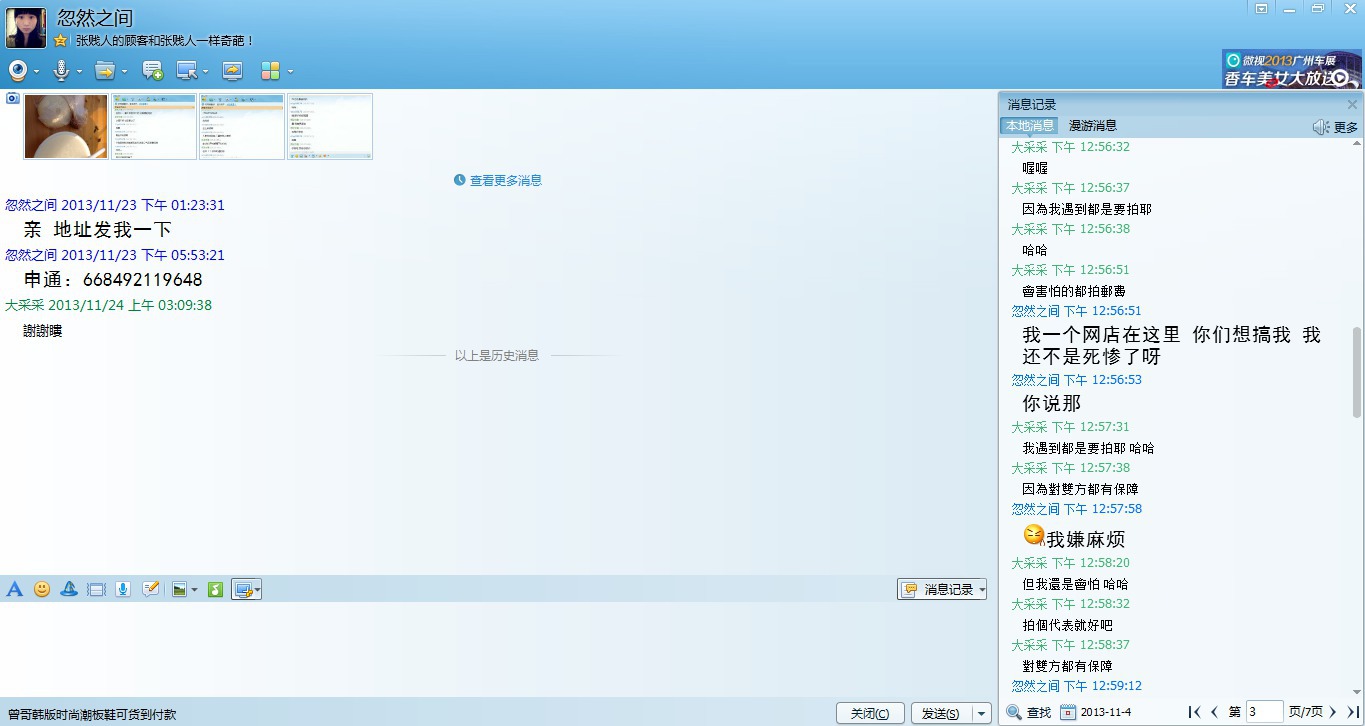Click the green music note icon
This screenshot has height=726, width=1365.
[x=215, y=590]
